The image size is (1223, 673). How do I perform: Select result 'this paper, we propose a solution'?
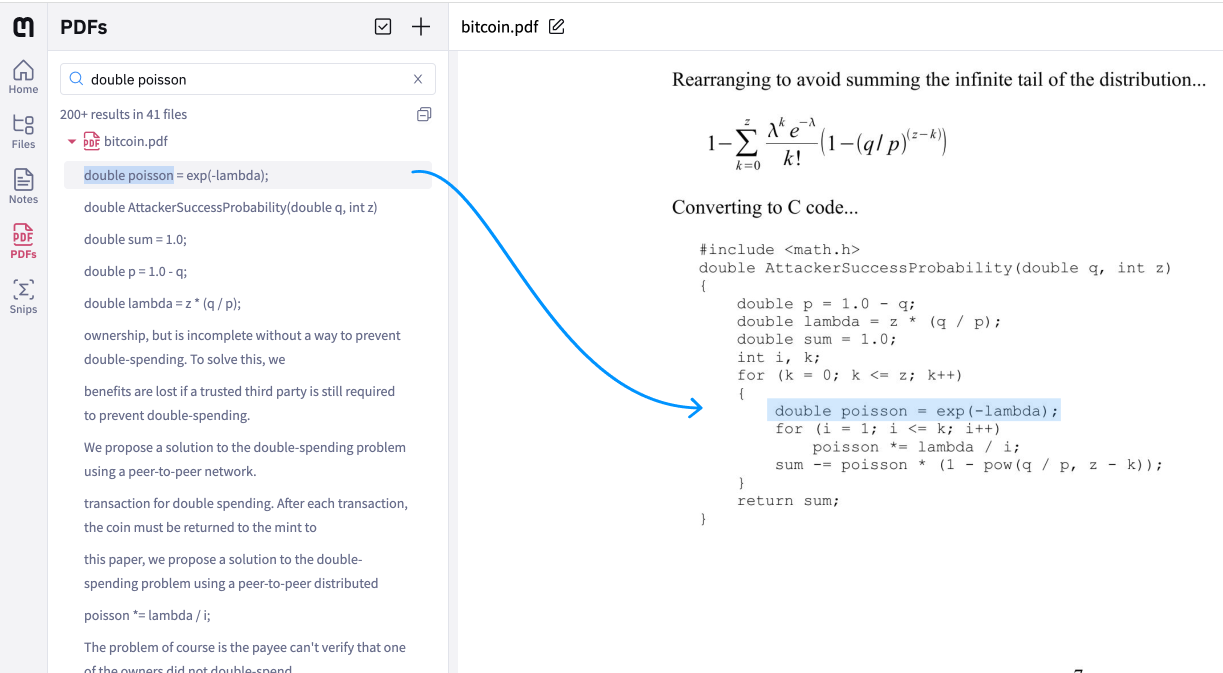pos(231,571)
